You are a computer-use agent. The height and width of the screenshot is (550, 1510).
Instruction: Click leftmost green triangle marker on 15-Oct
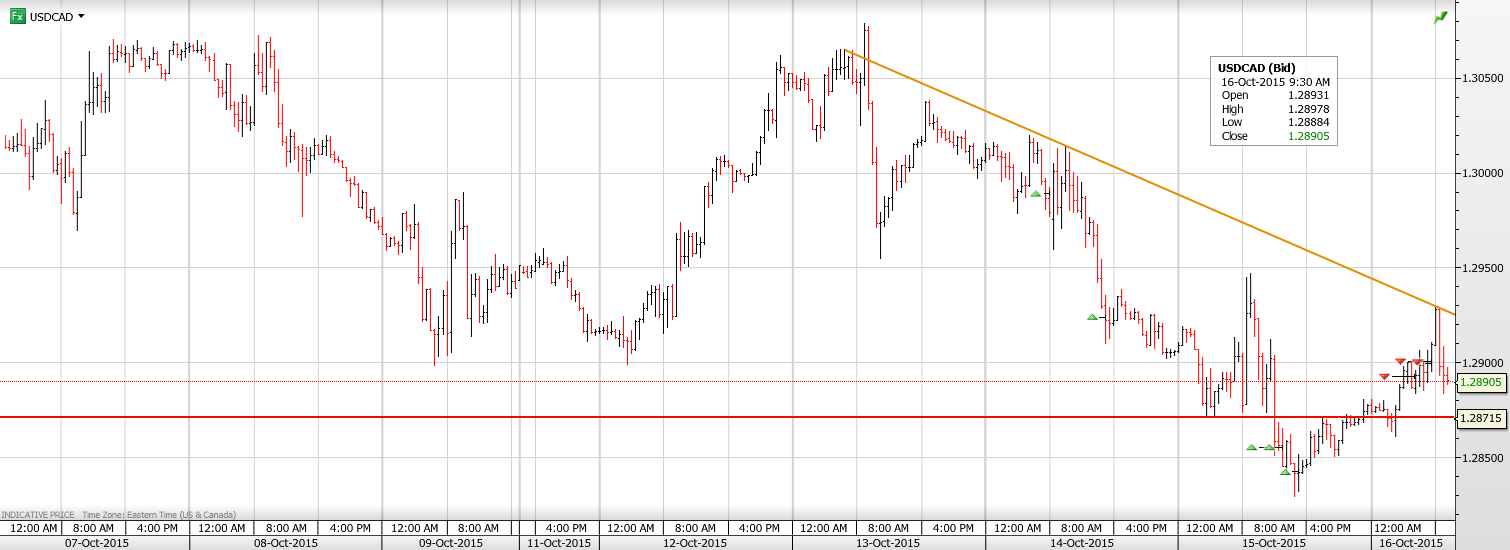click(1252, 447)
